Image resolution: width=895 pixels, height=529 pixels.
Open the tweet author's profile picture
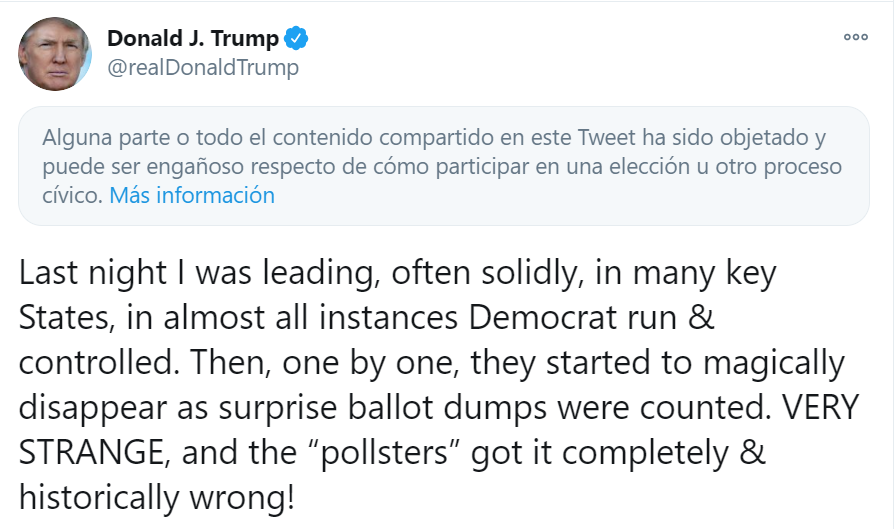point(55,53)
